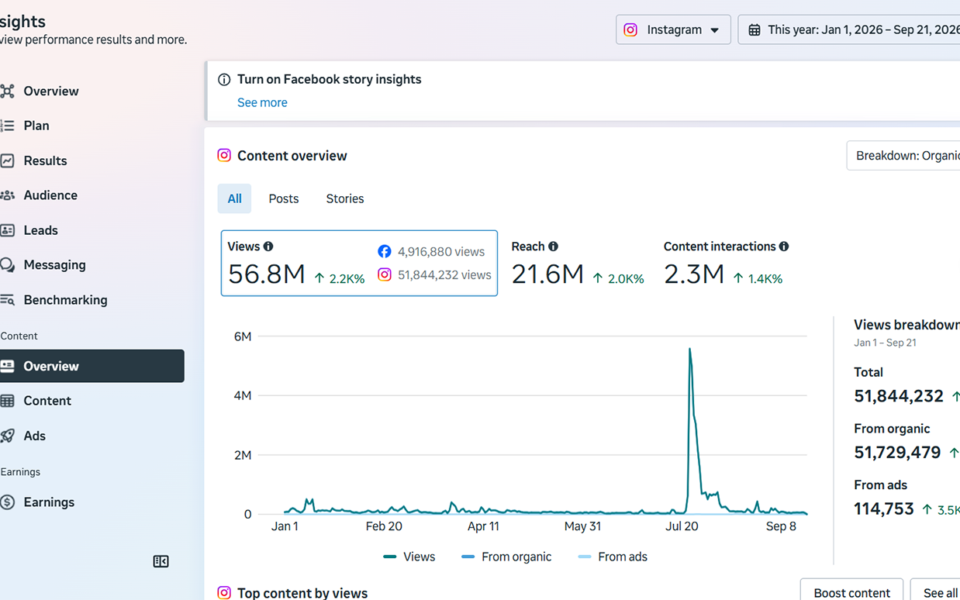Switch to the Posts tab

pyautogui.click(x=283, y=198)
